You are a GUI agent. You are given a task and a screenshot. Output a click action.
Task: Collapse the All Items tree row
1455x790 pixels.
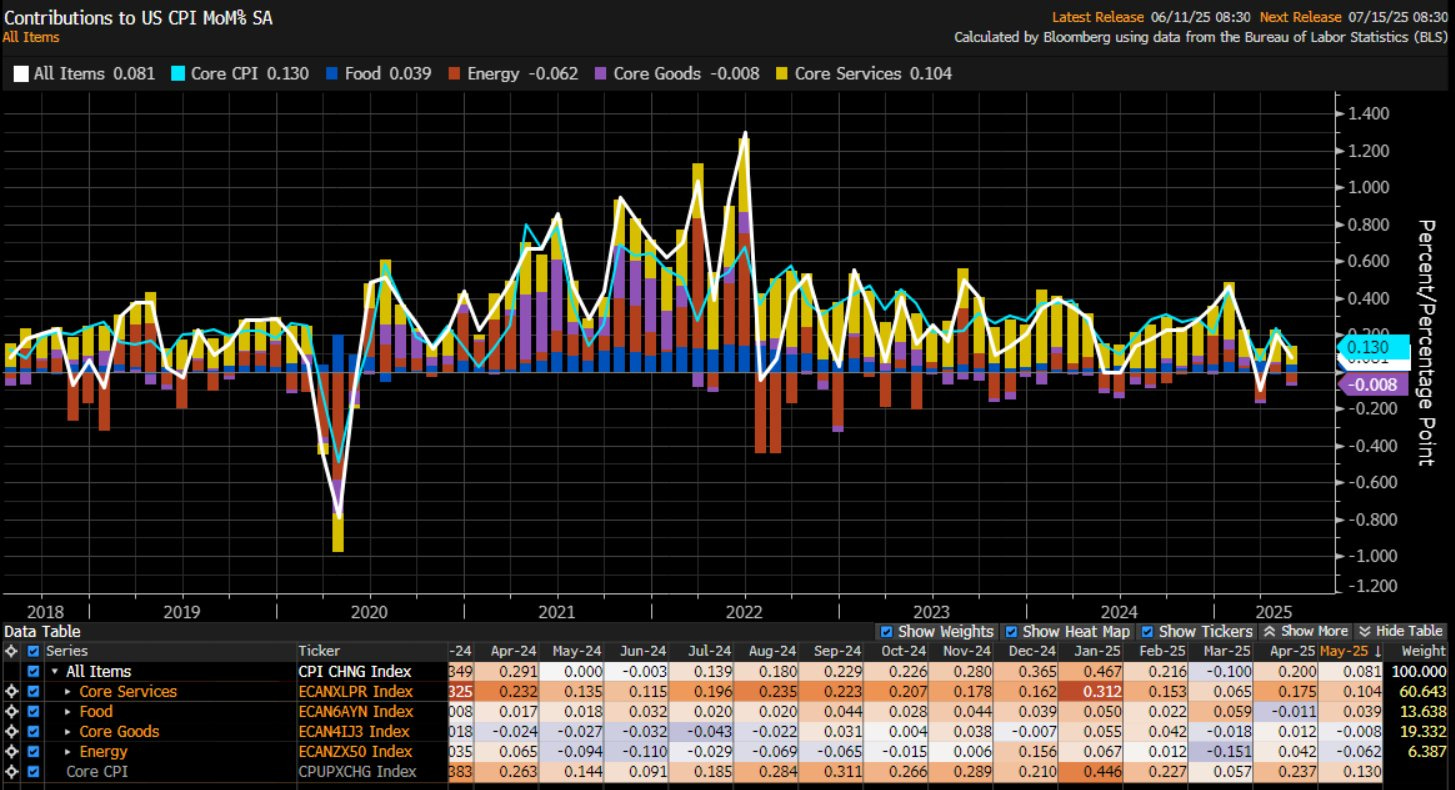[54, 672]
